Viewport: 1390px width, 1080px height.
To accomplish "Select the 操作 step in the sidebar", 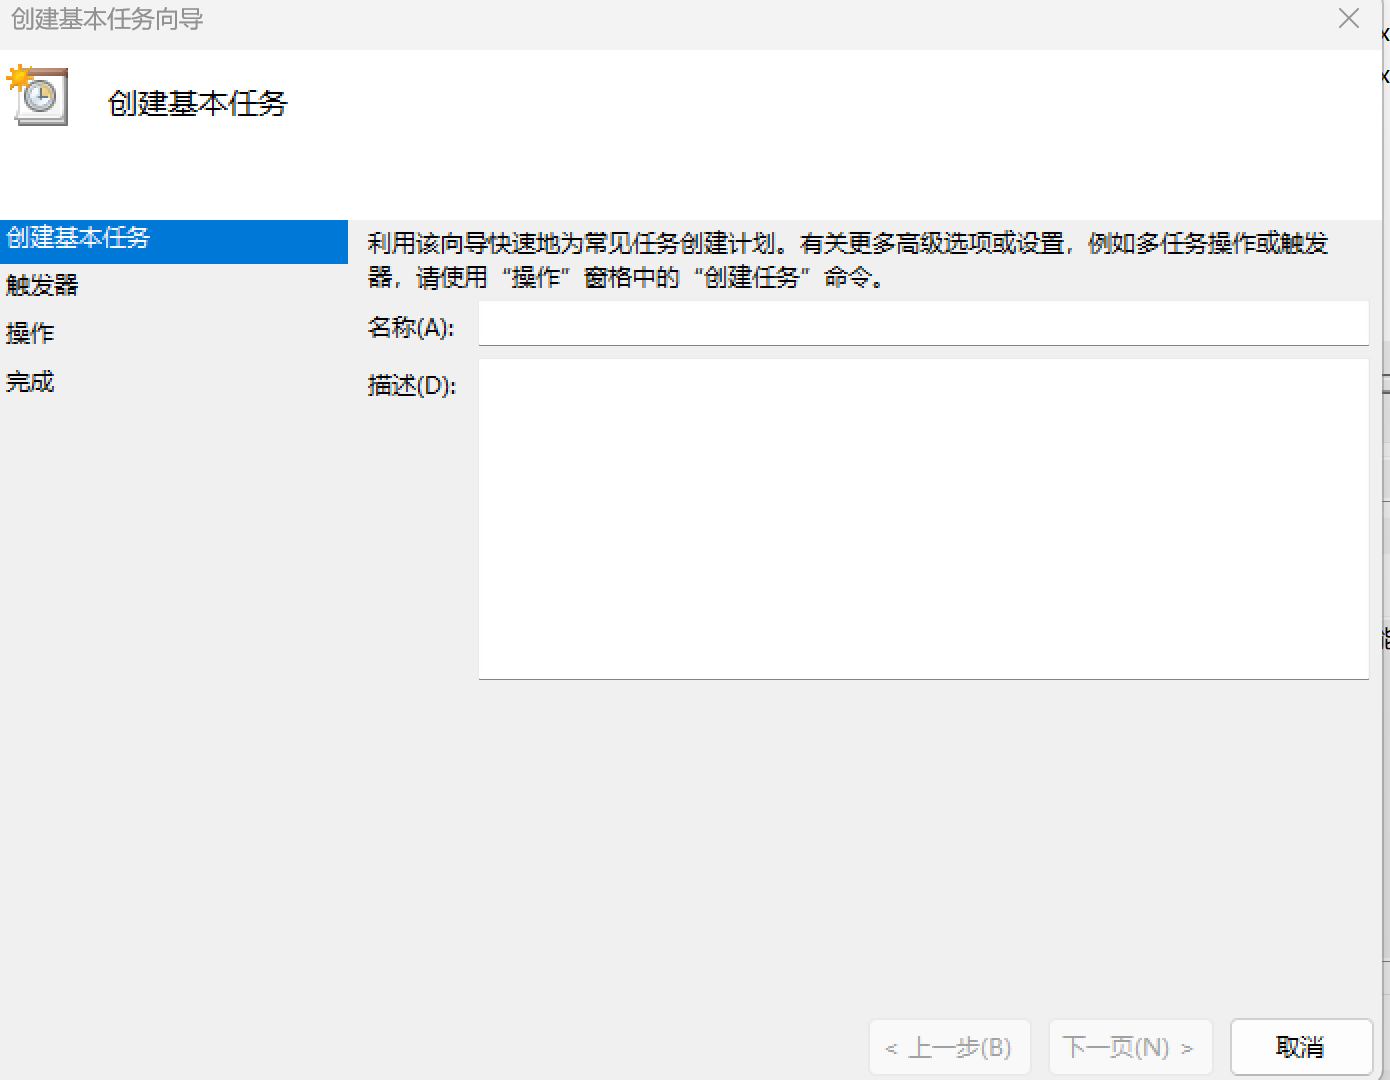I will click(x=30, y=334).
